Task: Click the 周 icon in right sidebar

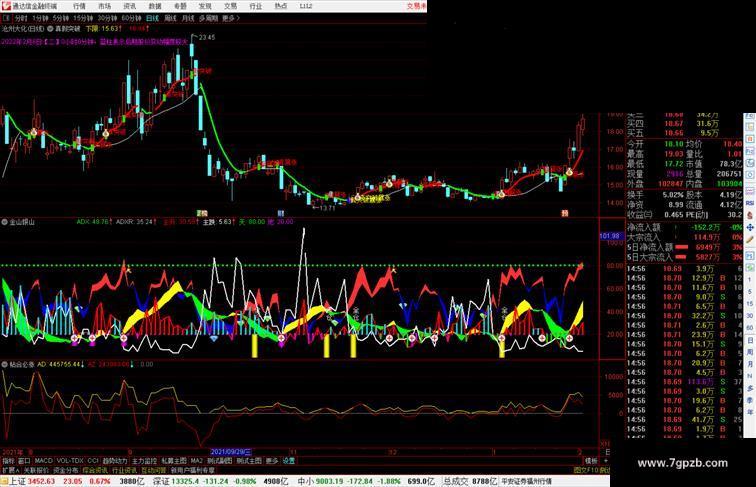Action: (750, 352)
